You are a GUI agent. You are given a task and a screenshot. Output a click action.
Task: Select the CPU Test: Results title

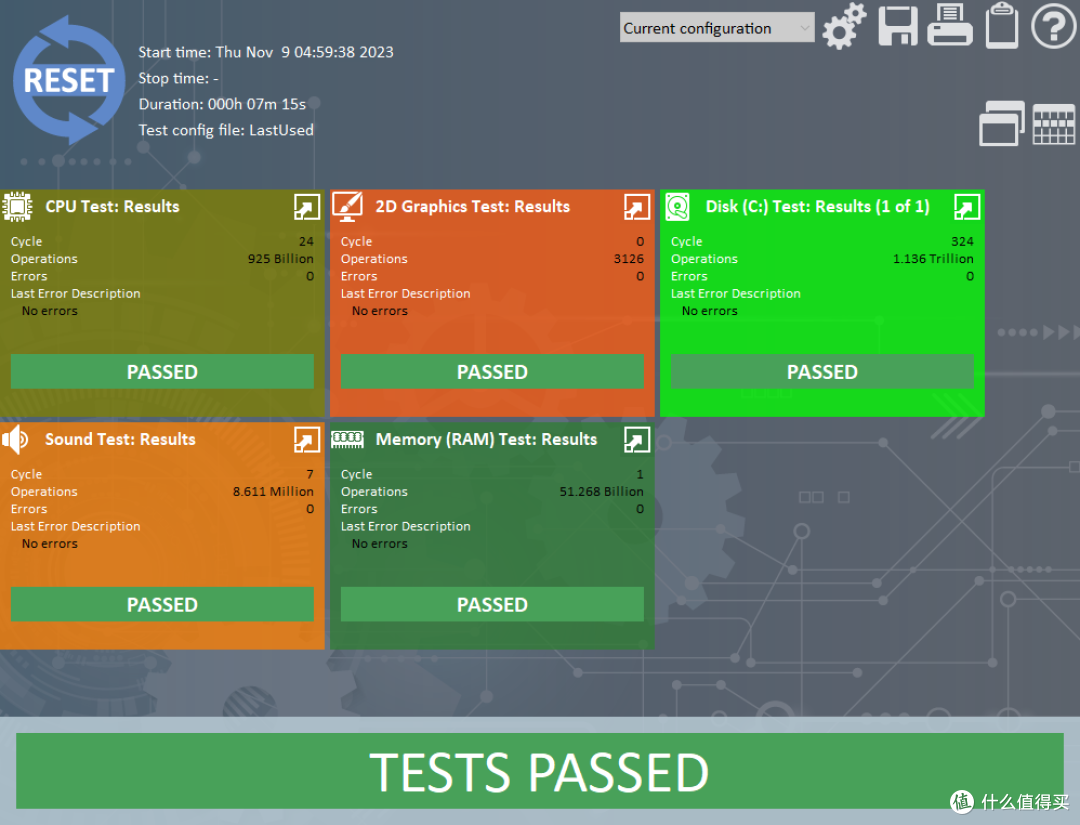pos(112,207)
